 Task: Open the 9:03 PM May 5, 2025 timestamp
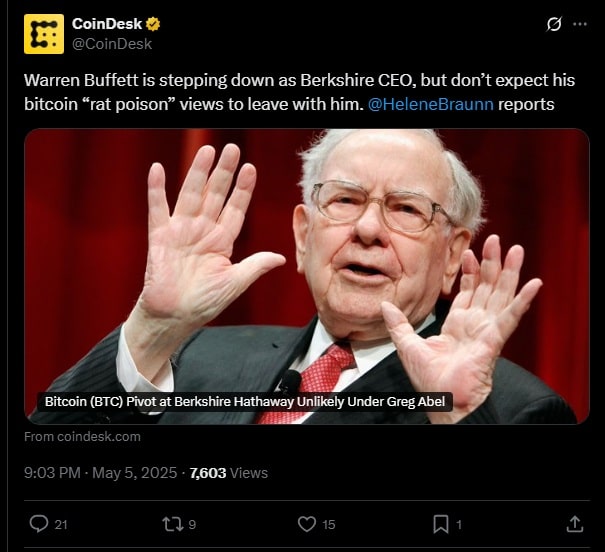point(100,473)
